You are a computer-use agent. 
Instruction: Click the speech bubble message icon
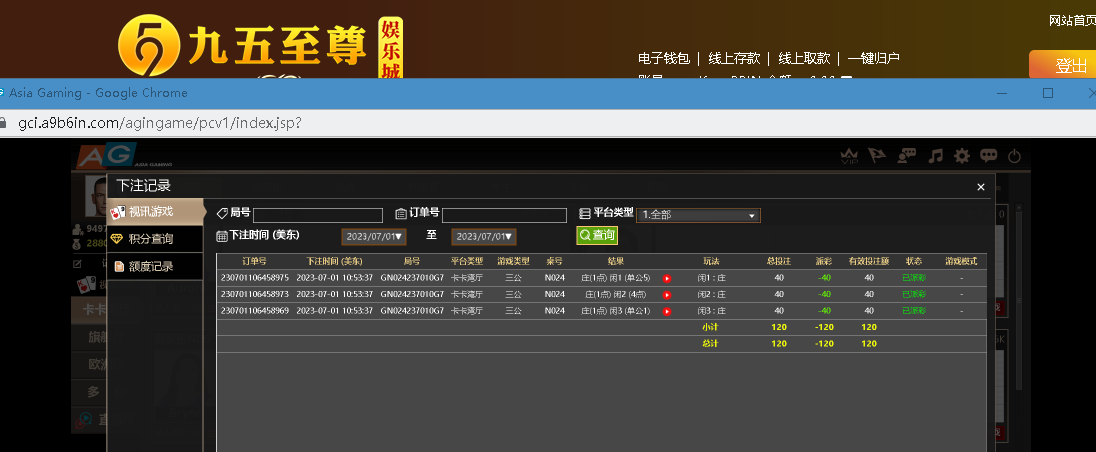(x=989, y=156)
